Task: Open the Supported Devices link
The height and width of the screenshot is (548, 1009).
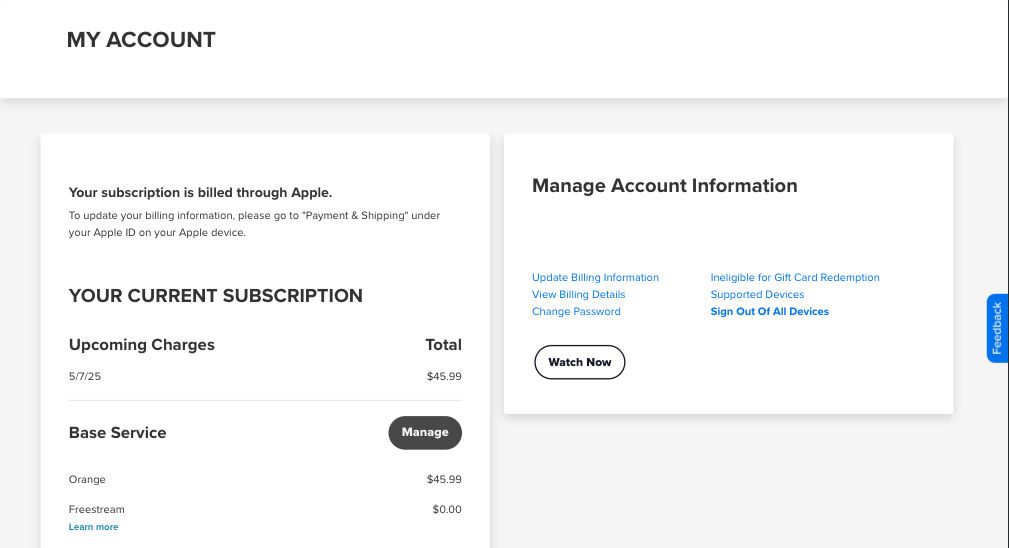Action: point(757,295)
